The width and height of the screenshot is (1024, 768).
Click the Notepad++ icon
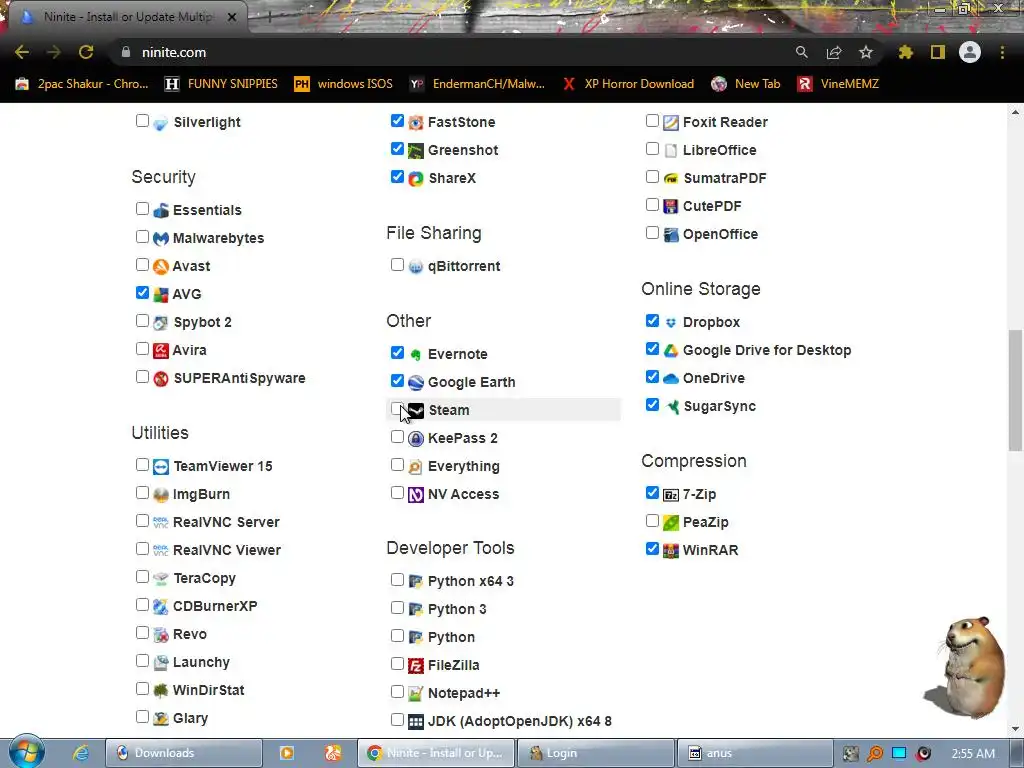(415, 694)
